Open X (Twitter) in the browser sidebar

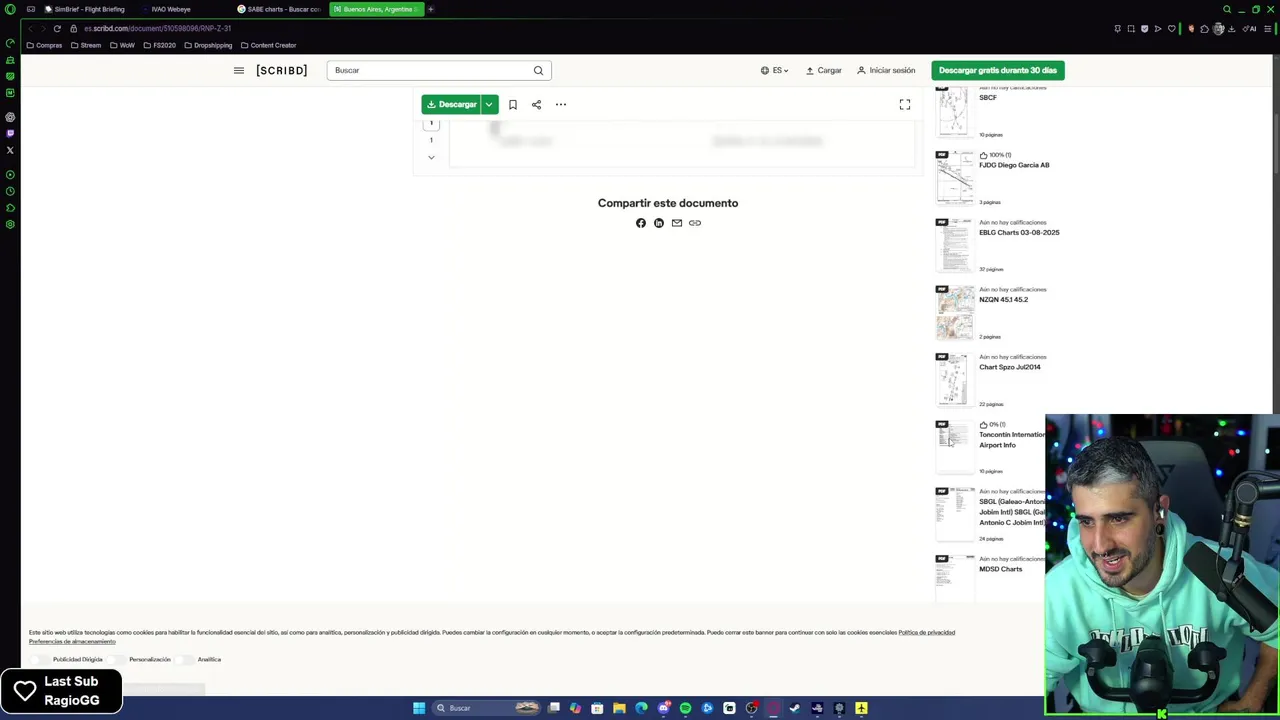point(10,150)
